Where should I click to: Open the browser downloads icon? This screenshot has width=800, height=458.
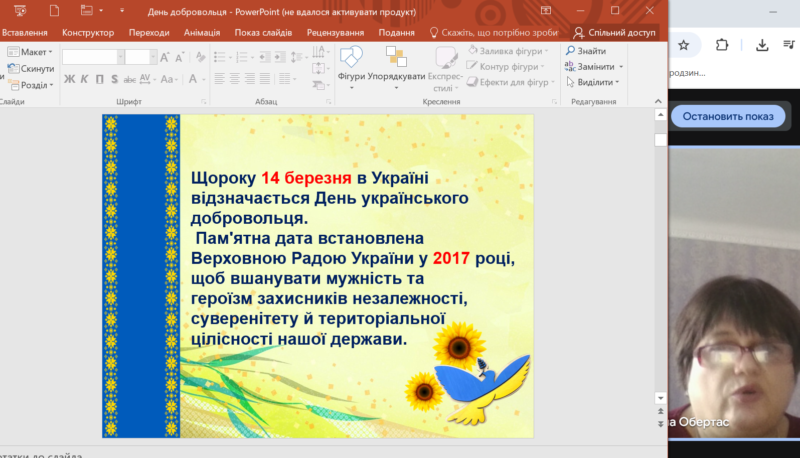[762, 44]
